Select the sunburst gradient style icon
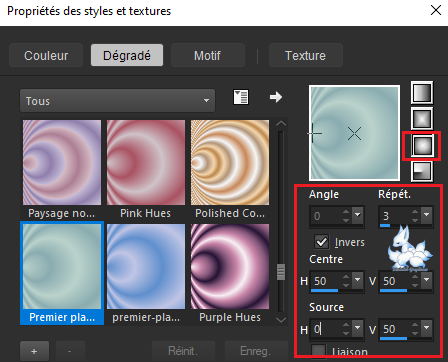448x362 pixels. tap(422, 146)
